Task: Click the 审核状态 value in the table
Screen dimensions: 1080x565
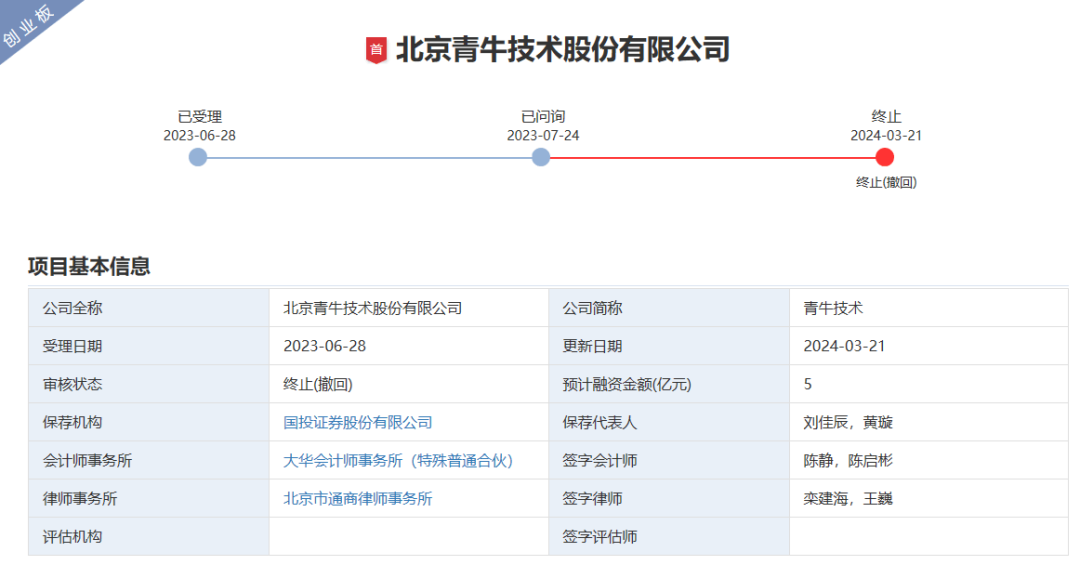Action: pyautogui.click(x=318, y=385)
